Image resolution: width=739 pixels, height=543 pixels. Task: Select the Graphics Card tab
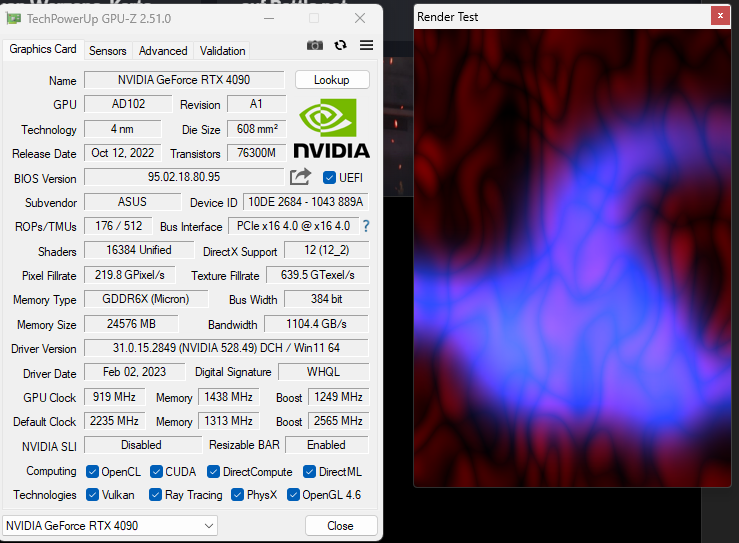pyautogui.click(x=43, y=49)
